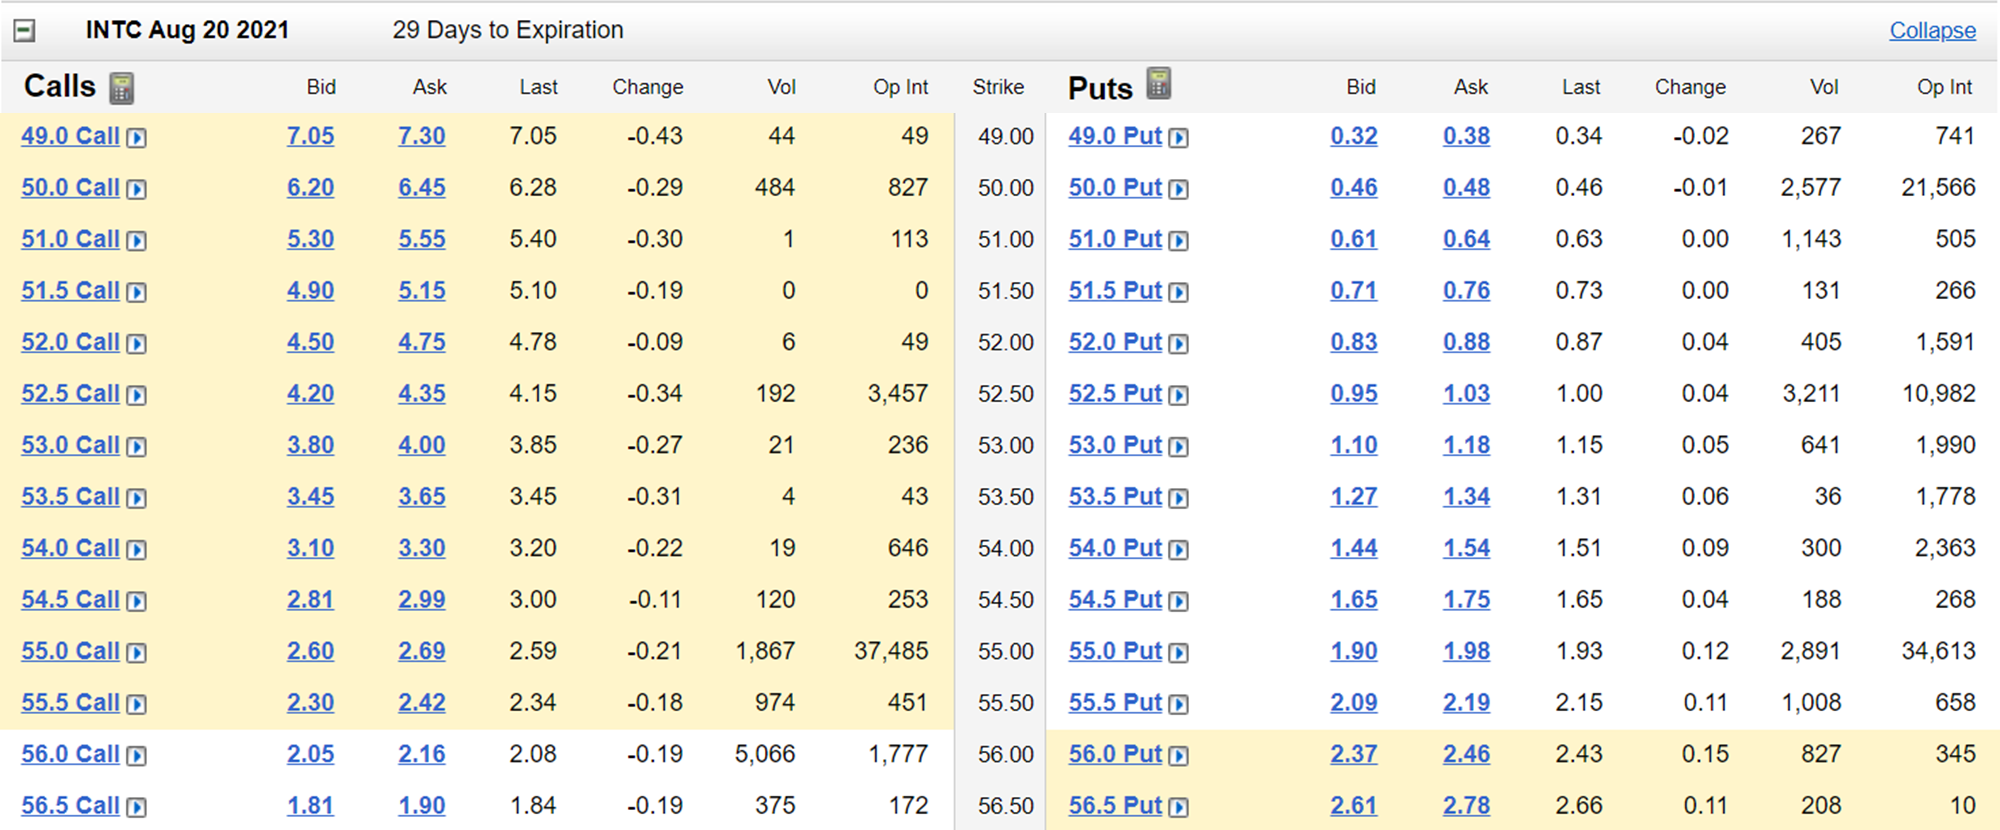
Task: Click the INTC Aug 20 2021 heading
Action: pyautogui.click(x=187, y=30)
